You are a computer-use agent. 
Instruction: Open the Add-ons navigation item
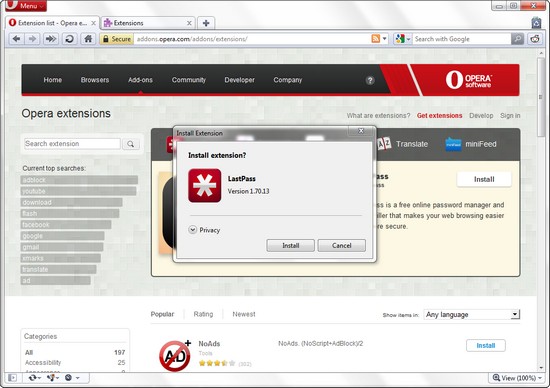point(140,80)
